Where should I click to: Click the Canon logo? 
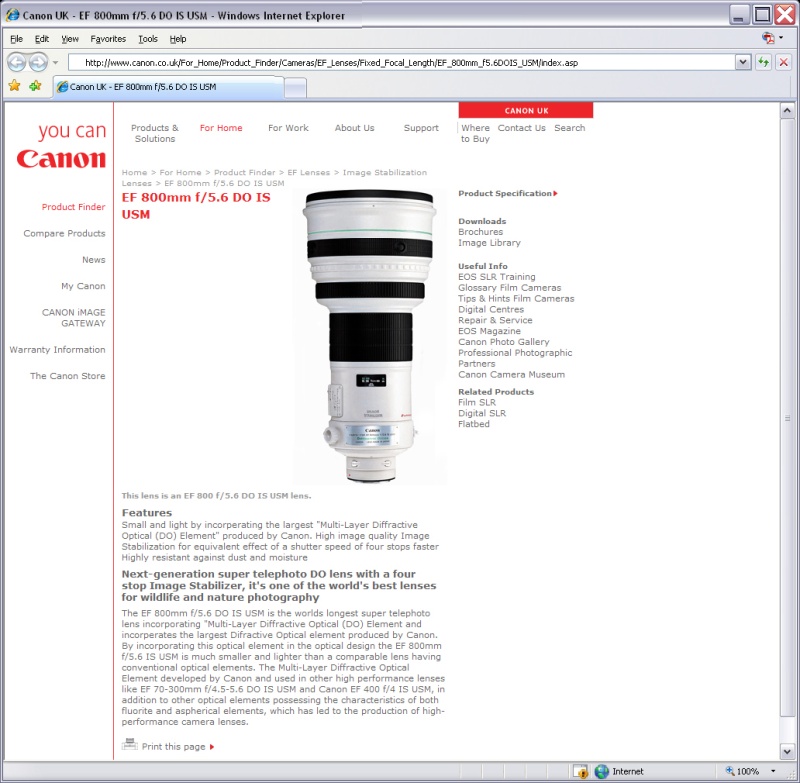[x=61, y=159]
